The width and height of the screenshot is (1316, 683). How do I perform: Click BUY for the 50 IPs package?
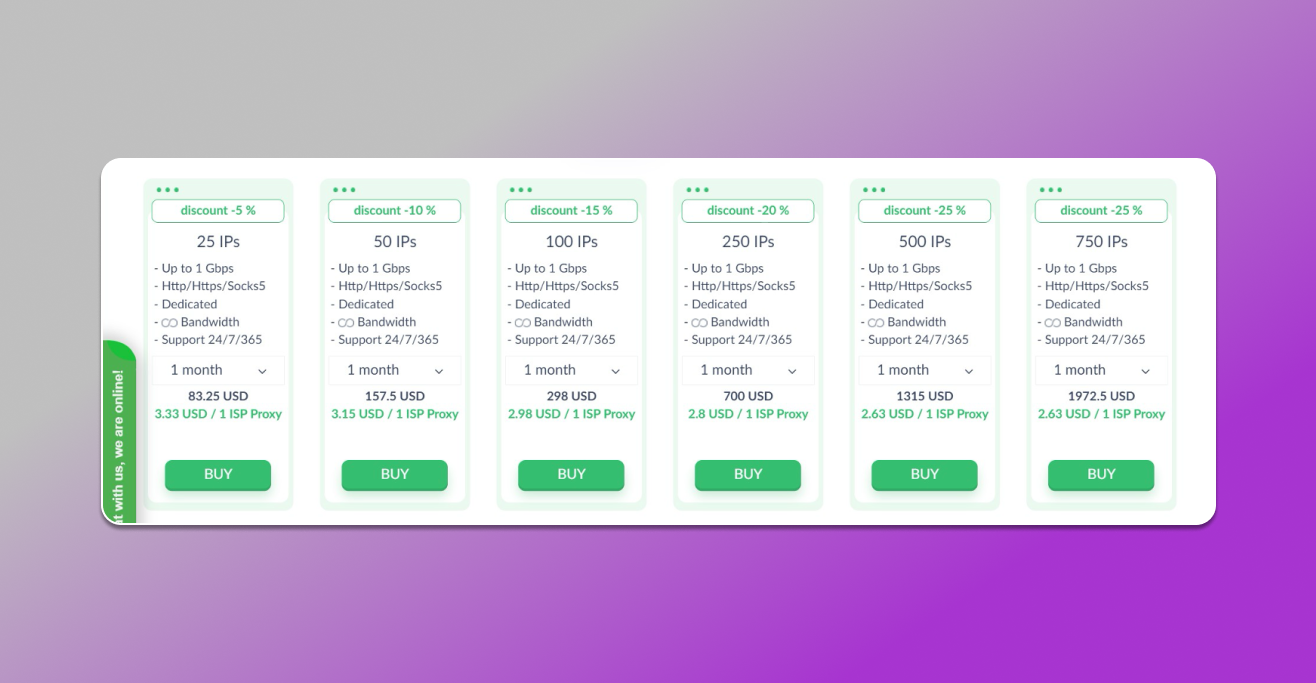click(x=395, y=475)
